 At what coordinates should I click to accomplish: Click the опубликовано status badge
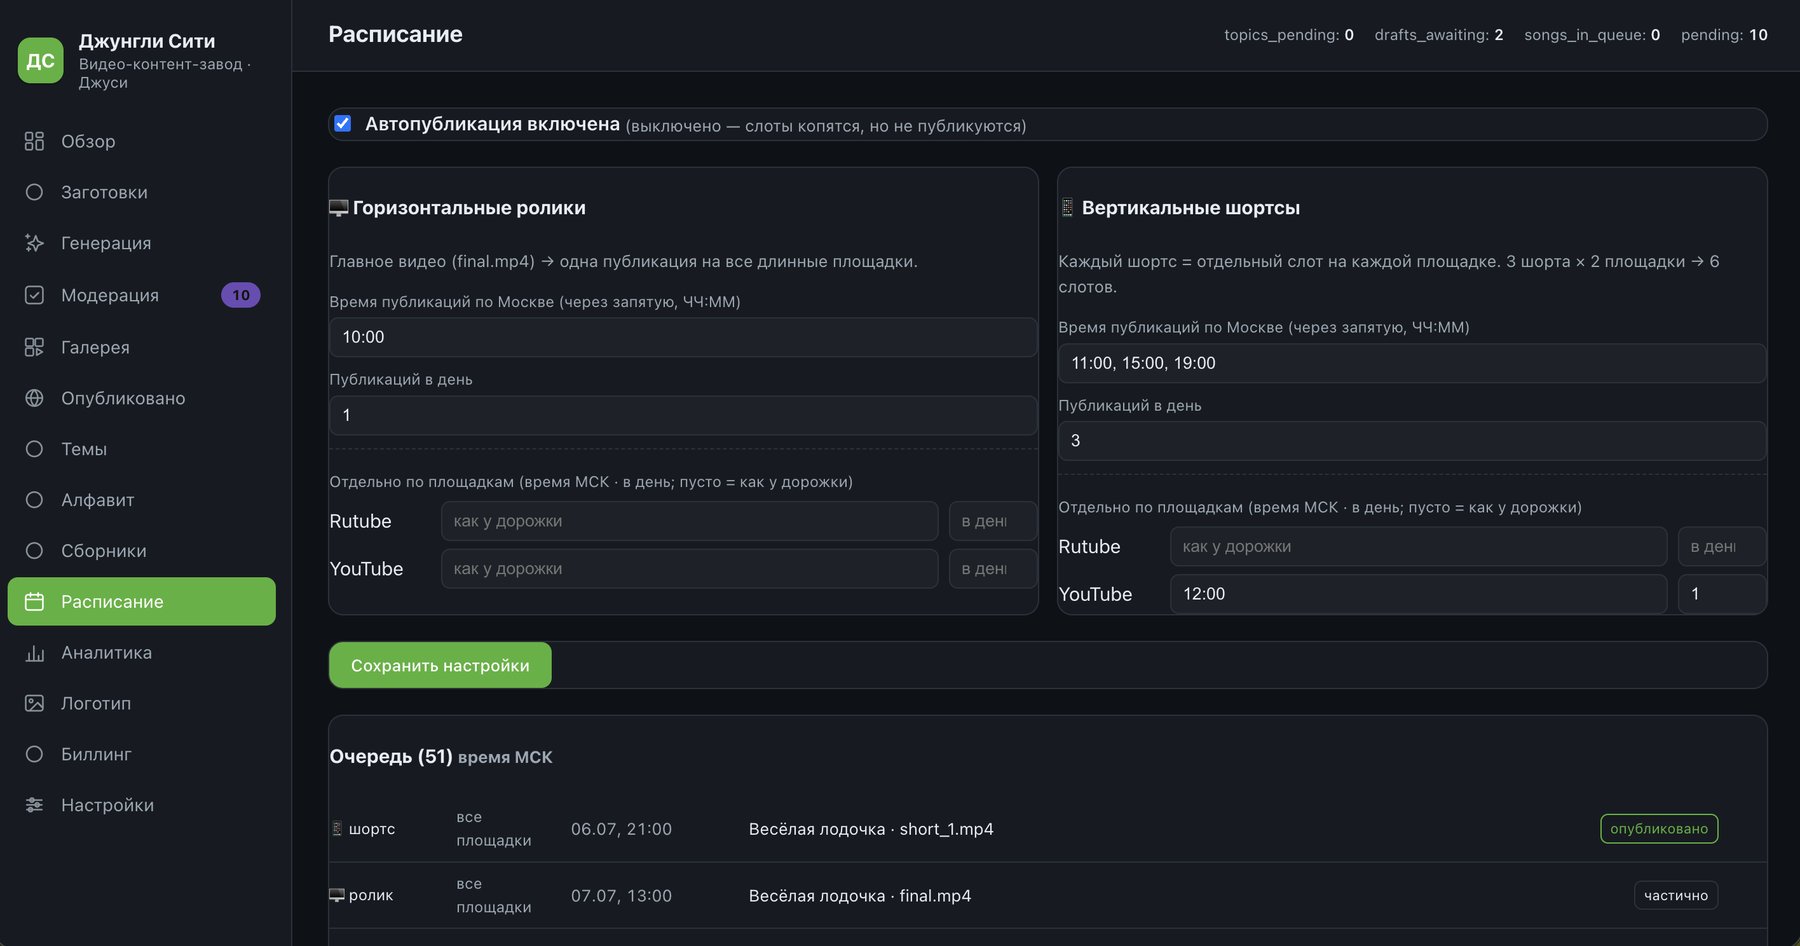1659,829
